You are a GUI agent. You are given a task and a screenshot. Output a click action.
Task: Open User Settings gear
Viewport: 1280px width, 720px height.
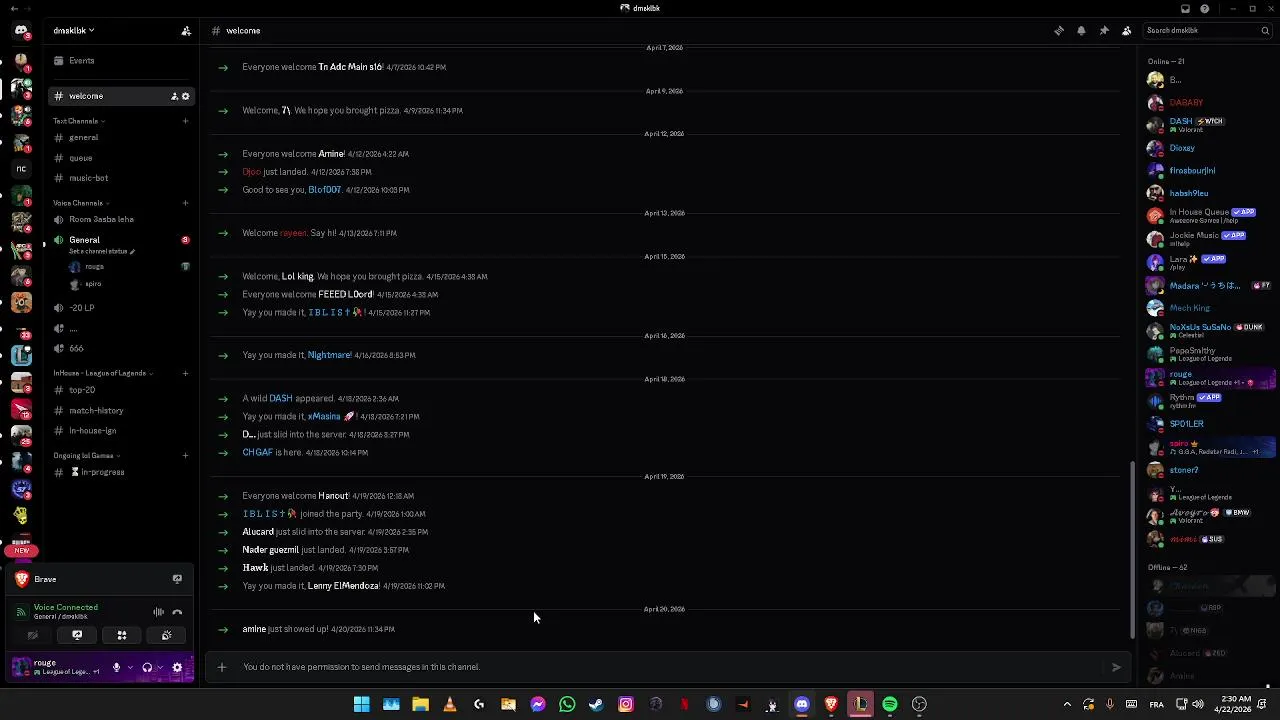click(x=178, y=667)
